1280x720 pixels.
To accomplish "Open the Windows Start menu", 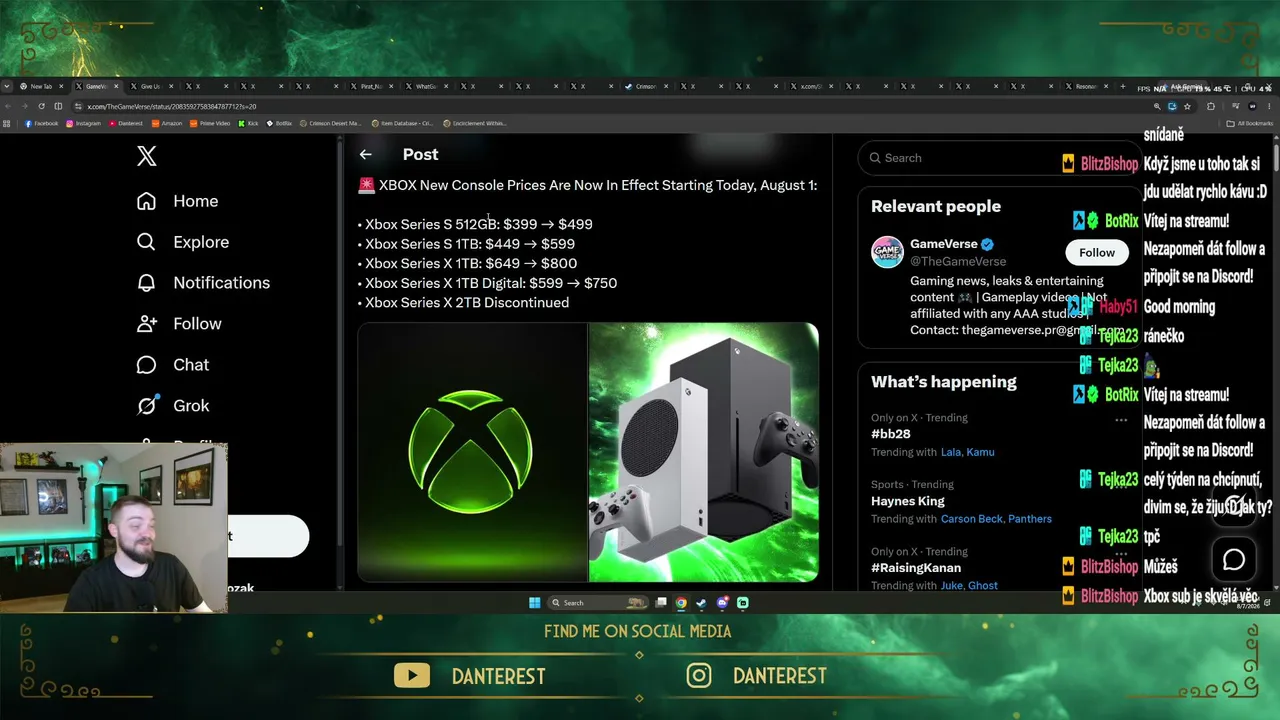I will 534,603.
